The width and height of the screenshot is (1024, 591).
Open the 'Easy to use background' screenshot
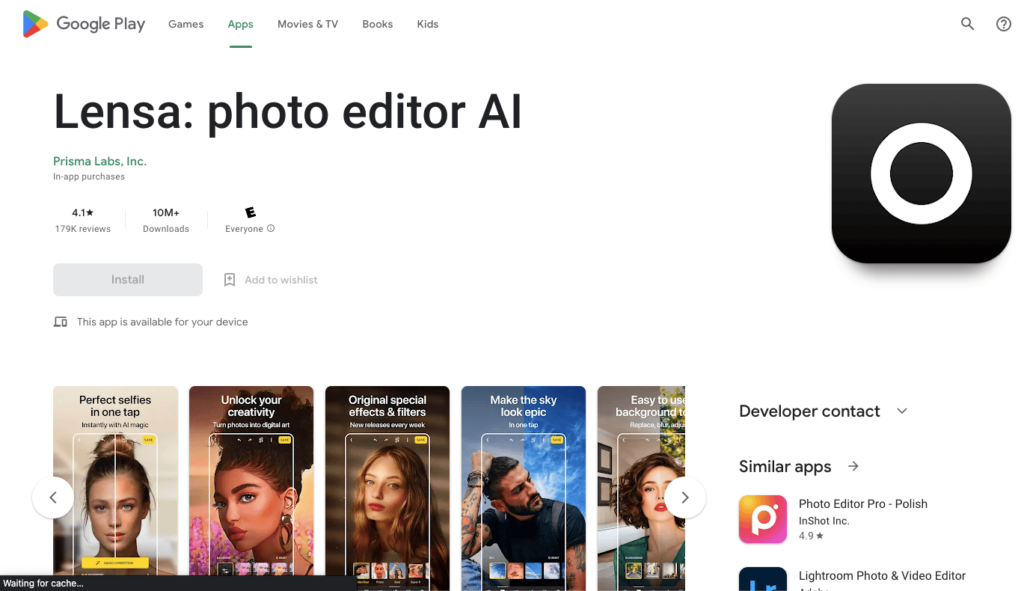pos(641,488)
